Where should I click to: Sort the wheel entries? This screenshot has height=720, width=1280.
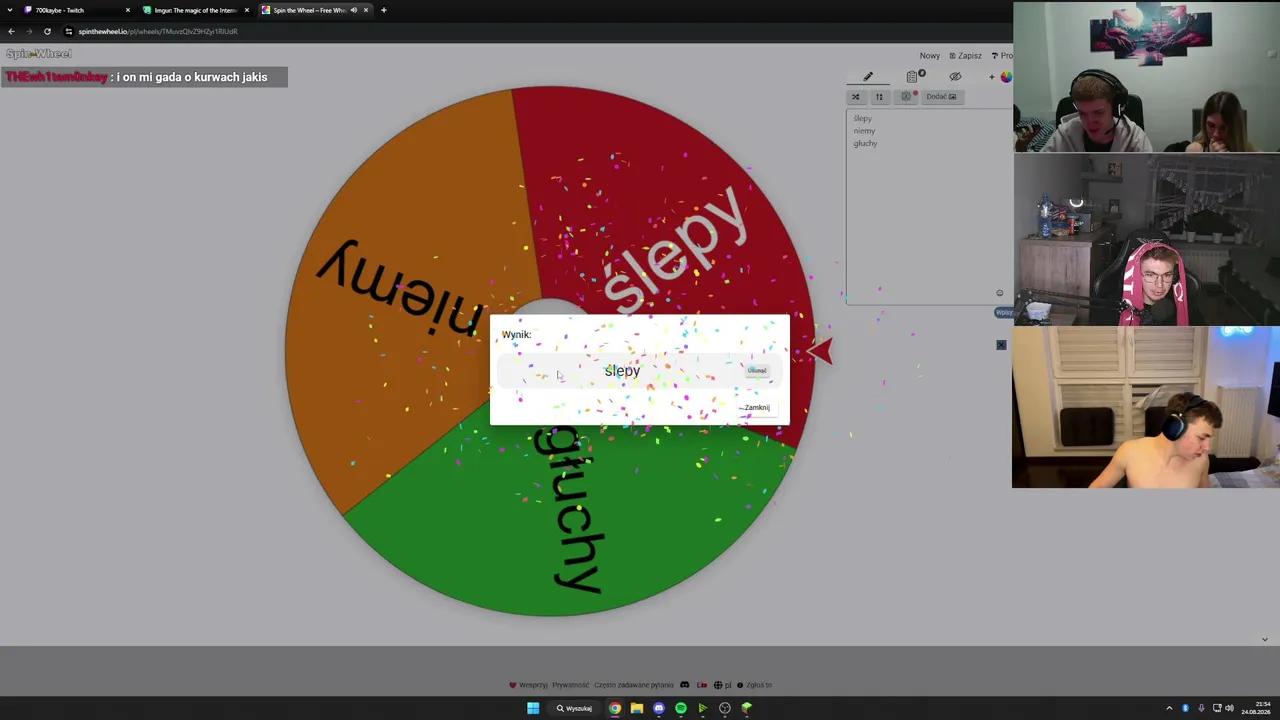pyautogui.click(x=879, y=97)
